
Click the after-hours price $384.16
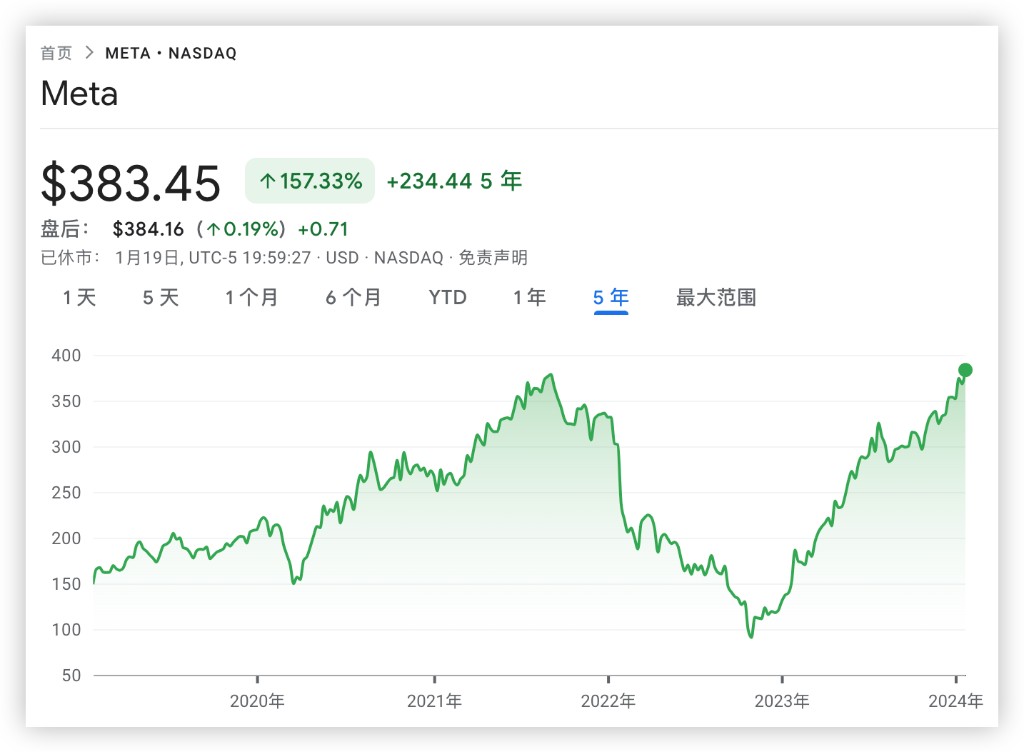pos(148,229)
